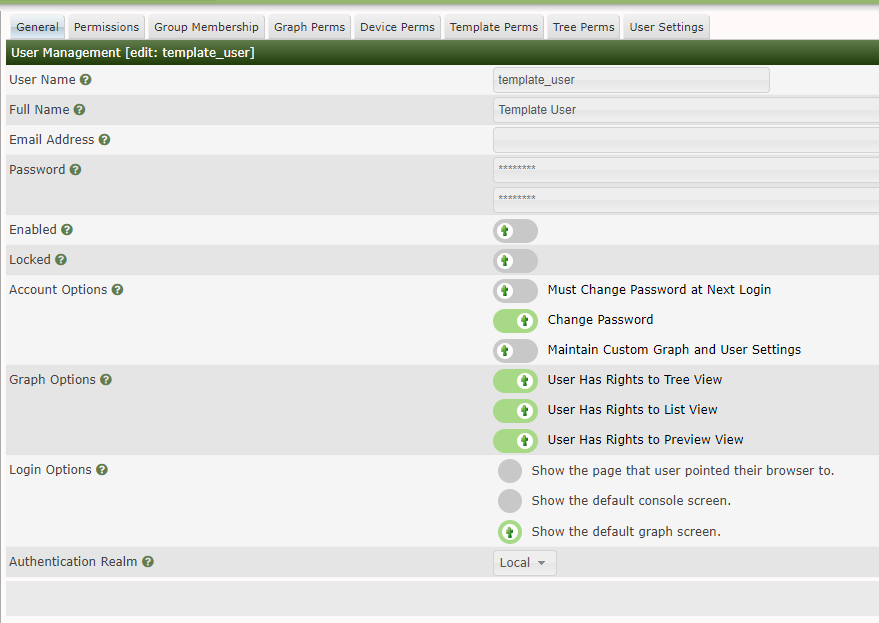Open help for Email Address

[105, 139]
